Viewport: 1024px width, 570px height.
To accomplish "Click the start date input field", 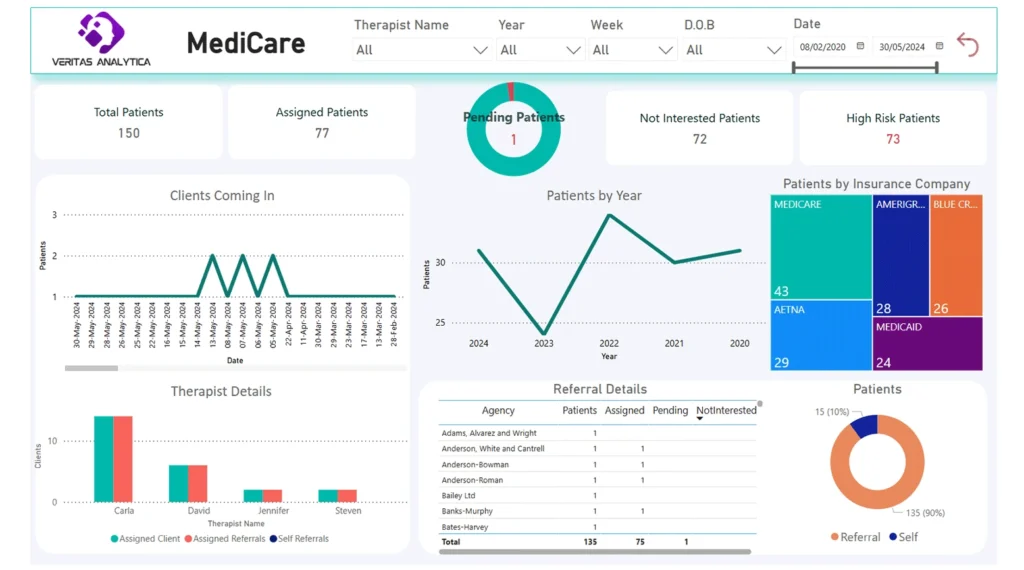I will click(822, 46).
